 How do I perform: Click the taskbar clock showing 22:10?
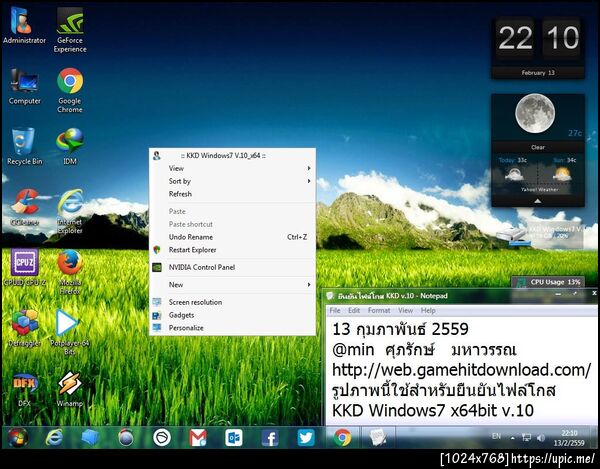tap(569, 438)
